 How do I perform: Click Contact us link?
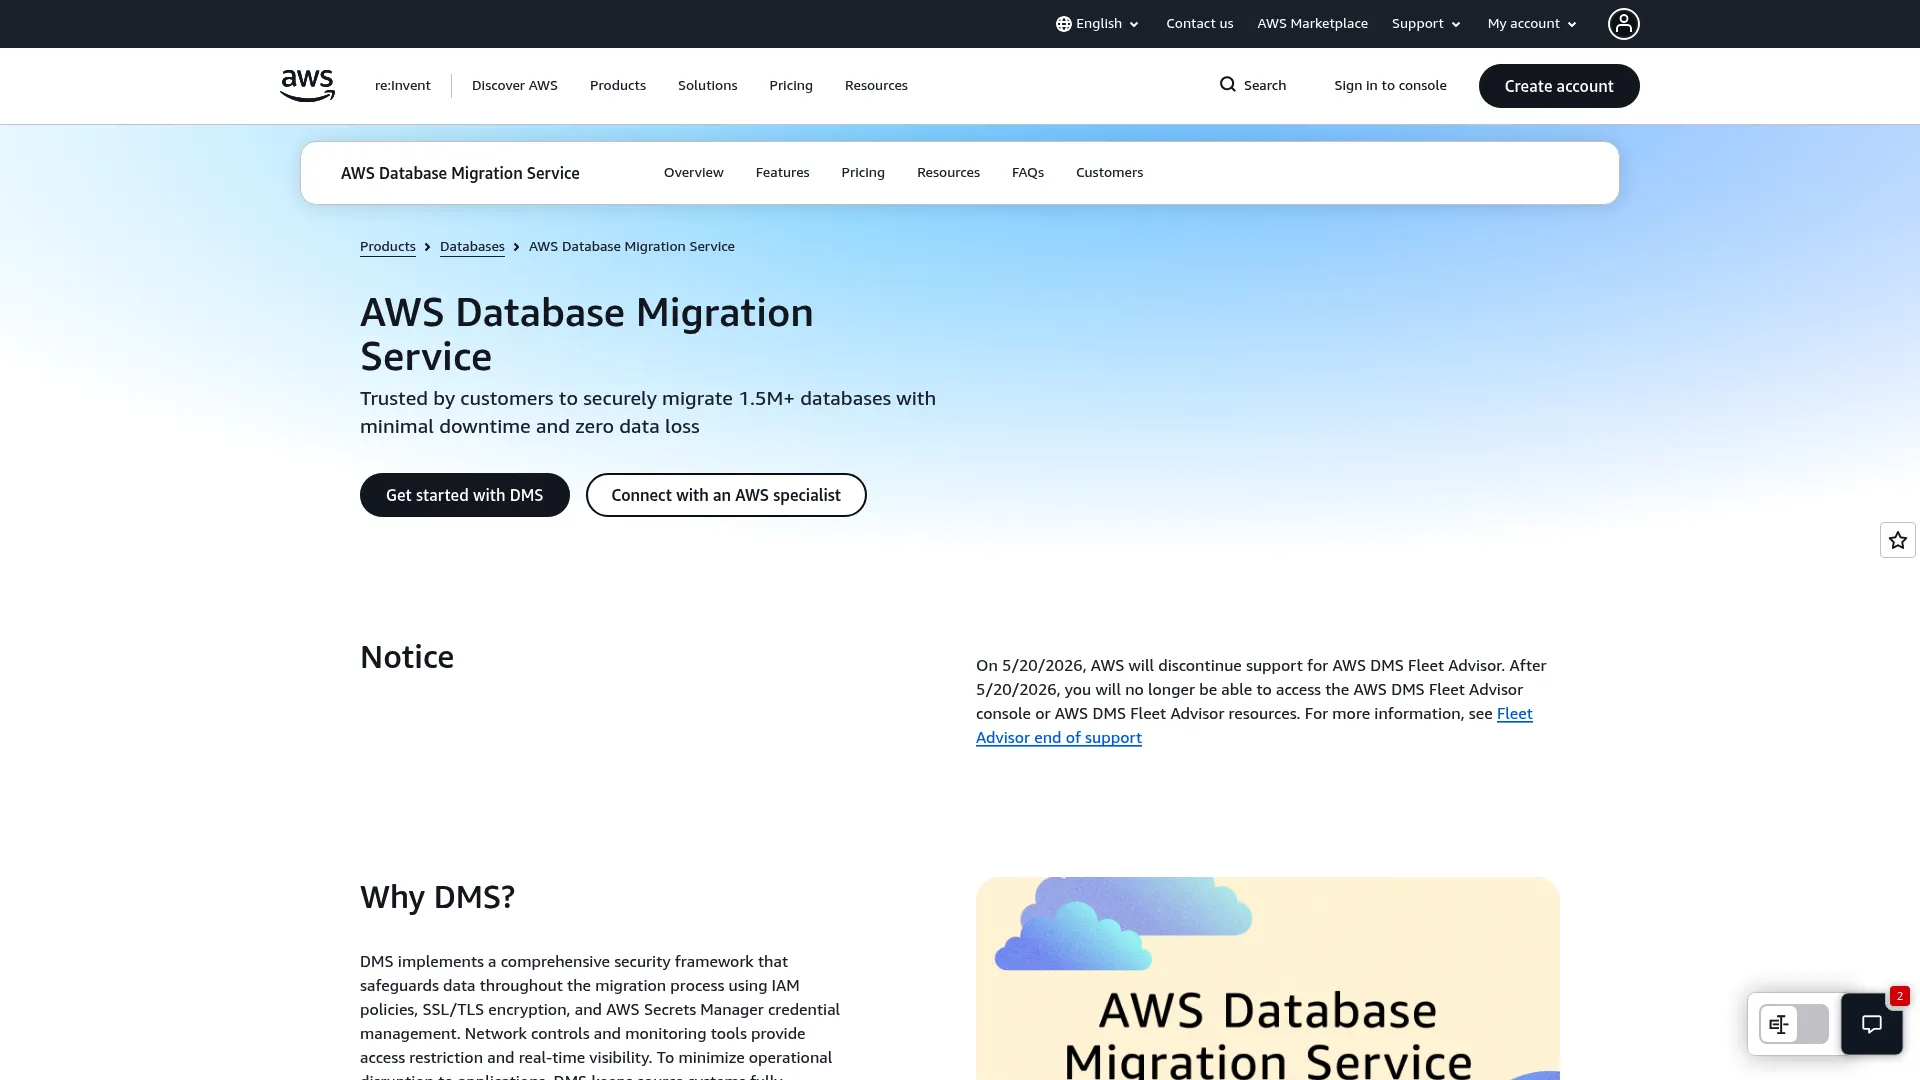(x=1199, y=24)
